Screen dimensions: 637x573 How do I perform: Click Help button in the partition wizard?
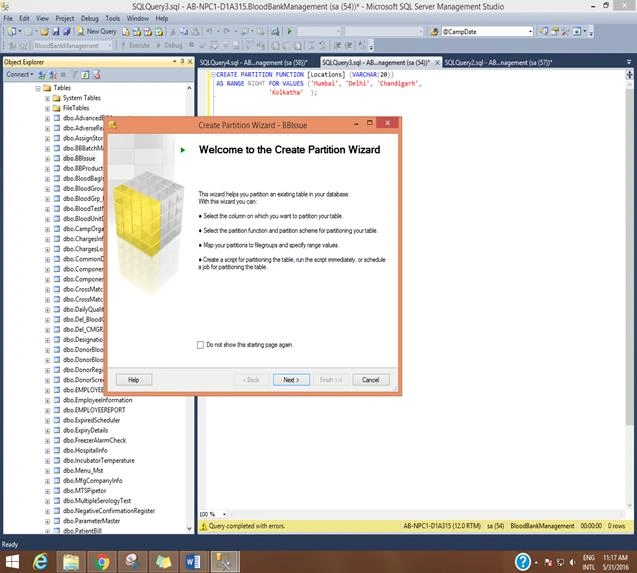[x=134, y=380]
